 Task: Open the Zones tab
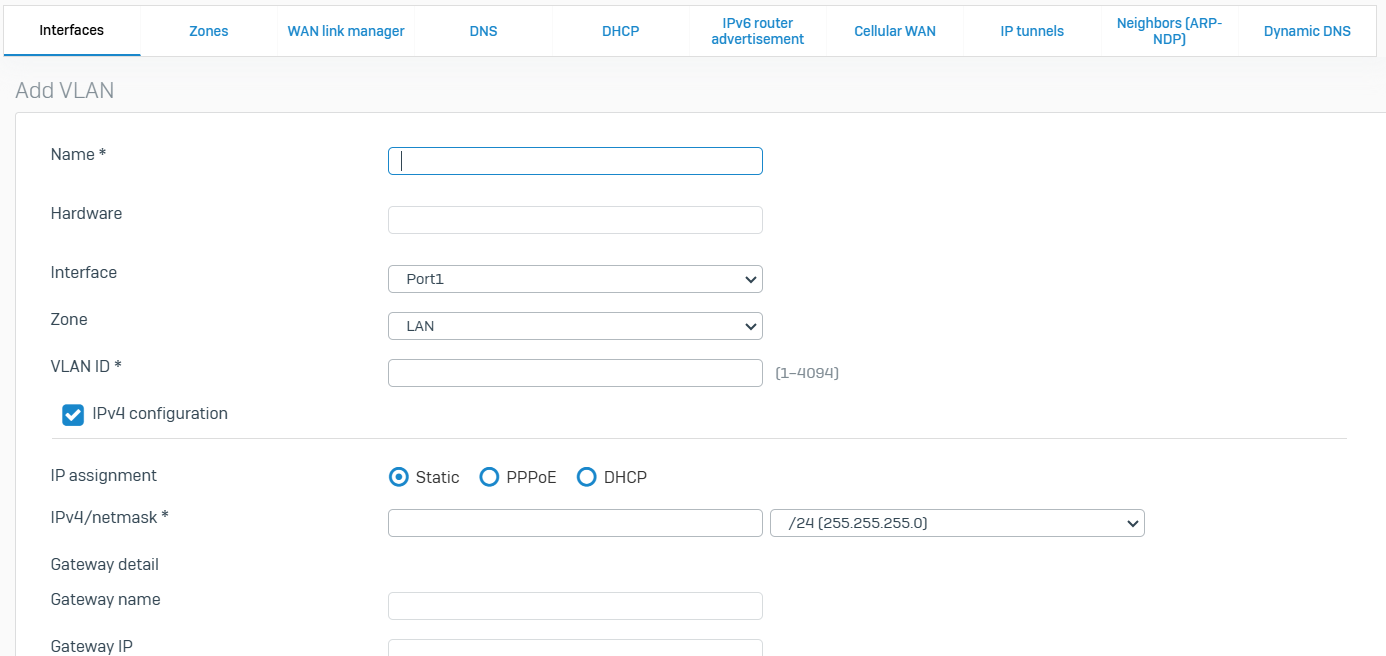208,31
